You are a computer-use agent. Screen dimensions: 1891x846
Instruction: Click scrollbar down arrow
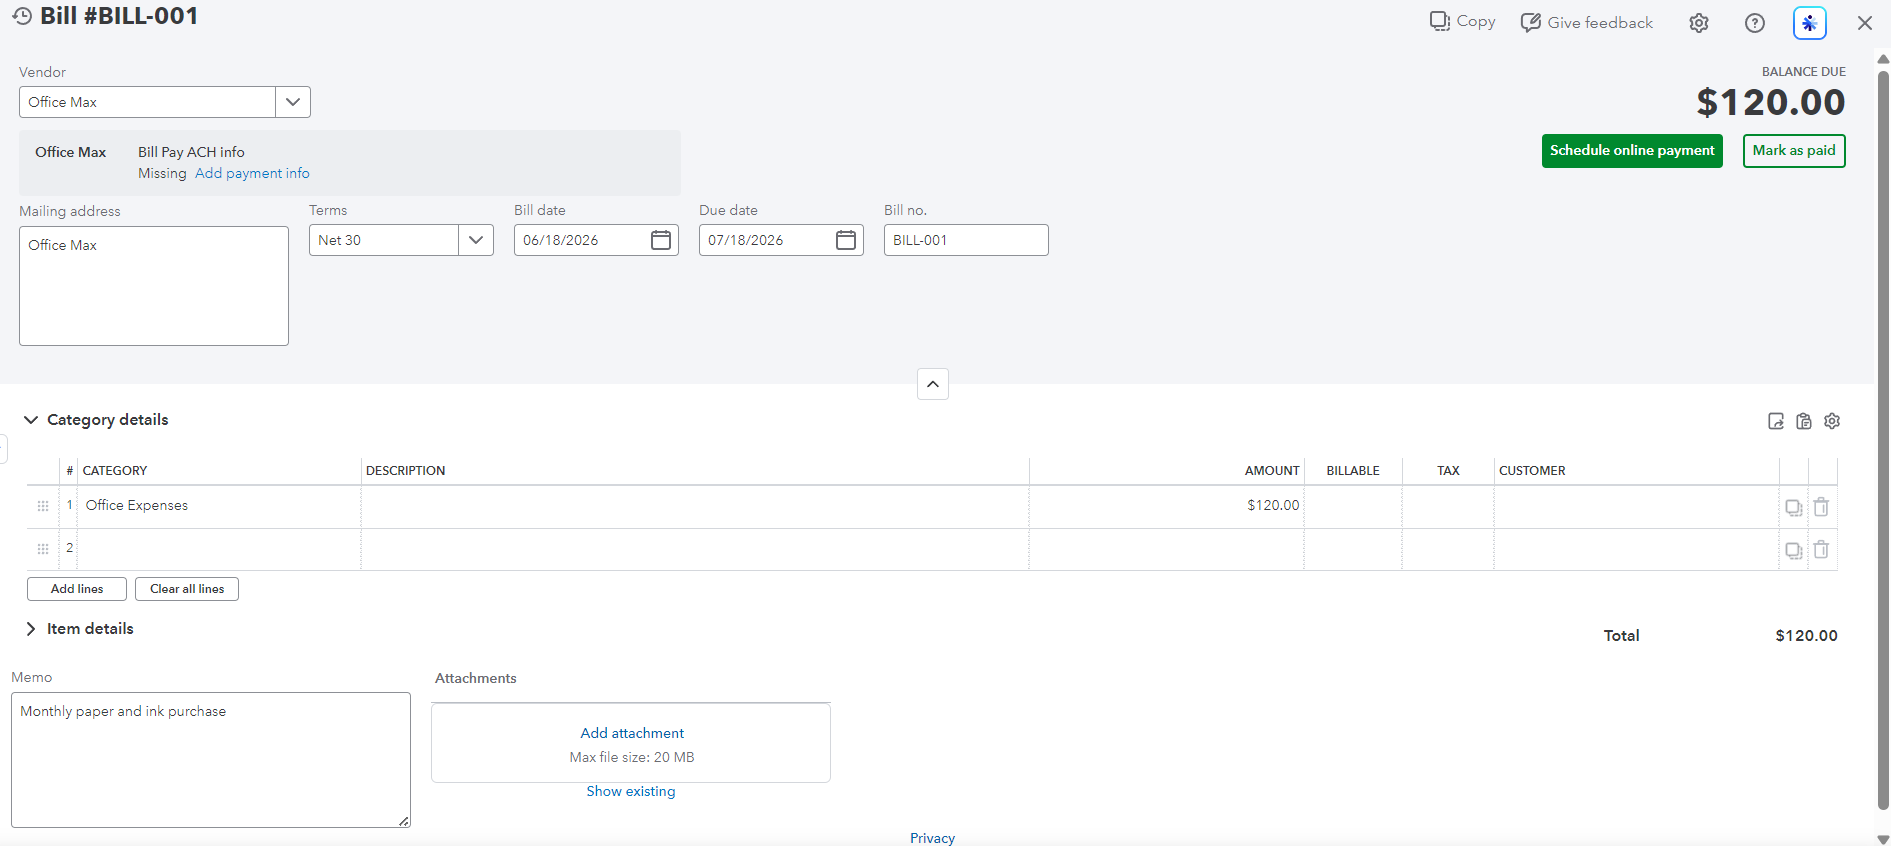[1883, 839]
